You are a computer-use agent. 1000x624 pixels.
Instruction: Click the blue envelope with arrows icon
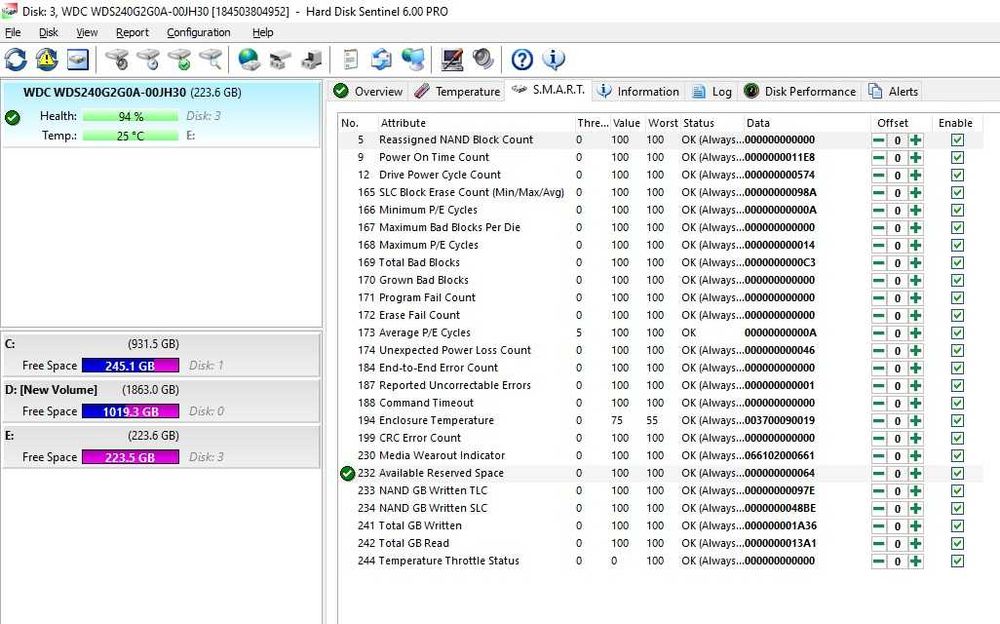[381, 59]
